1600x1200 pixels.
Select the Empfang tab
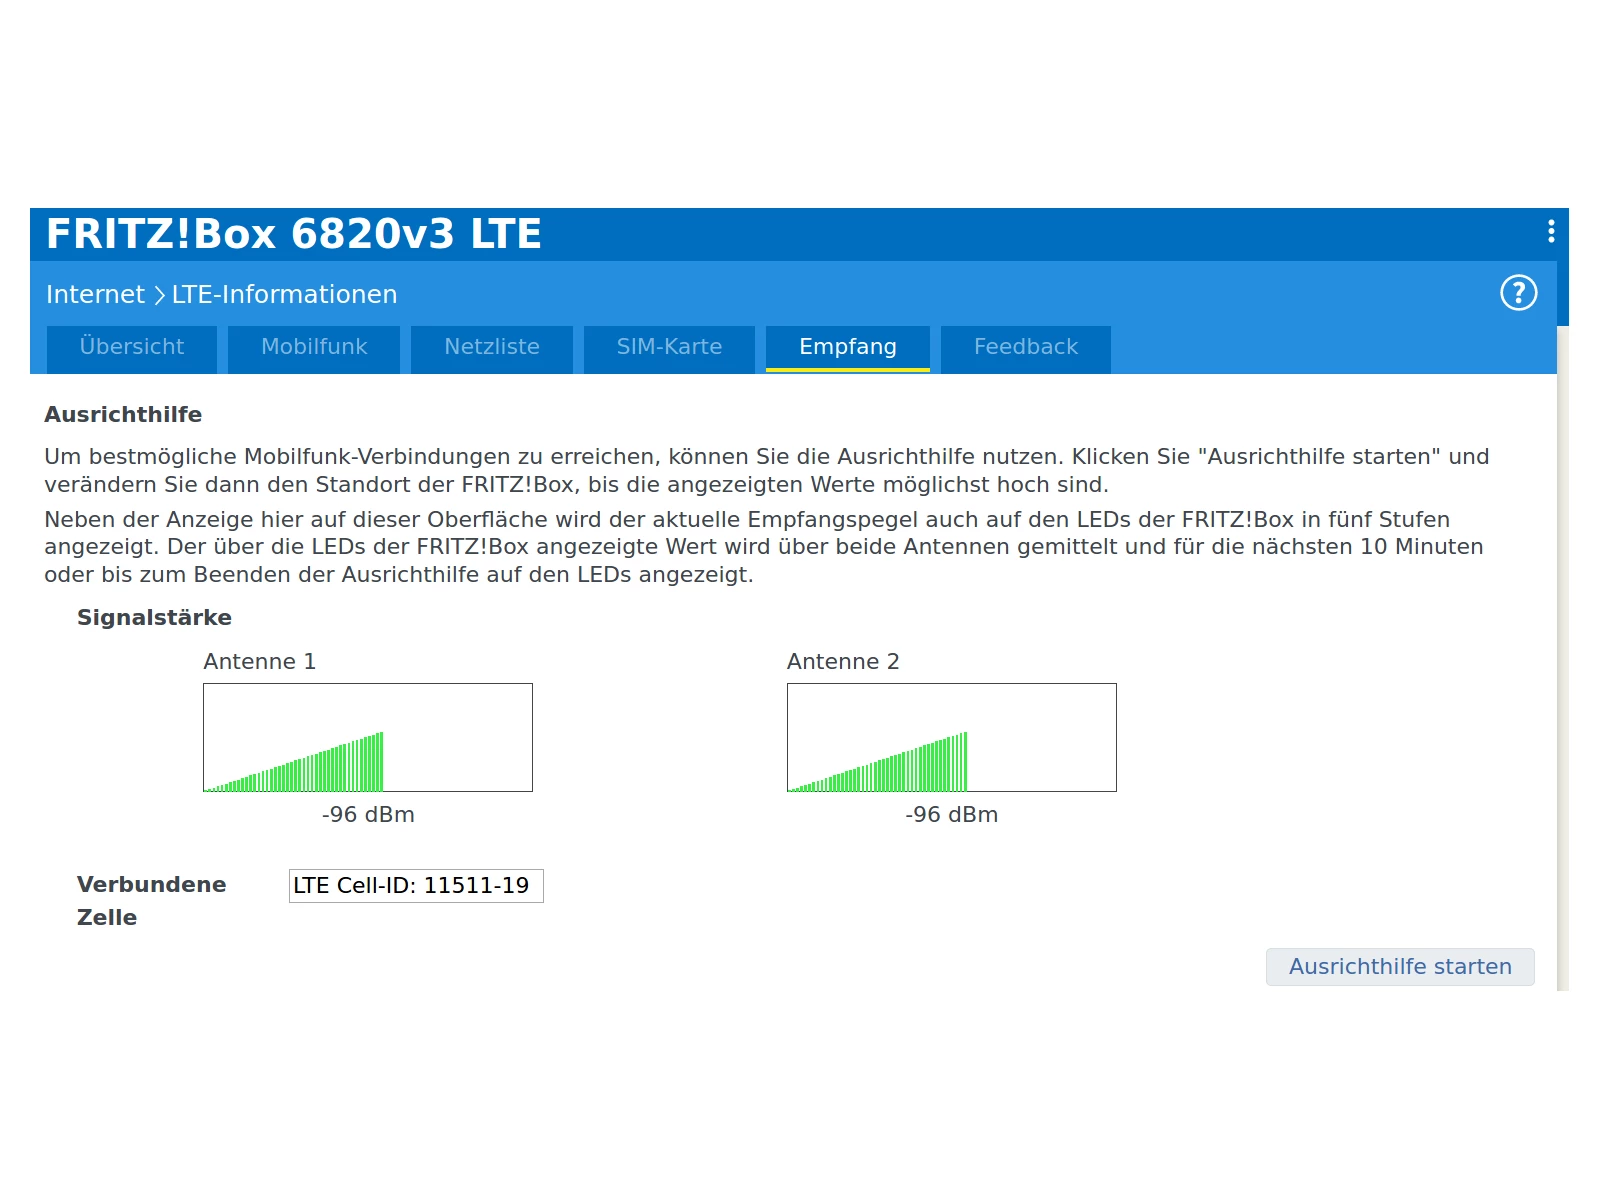pyautogui.click(x=848, y=348)
